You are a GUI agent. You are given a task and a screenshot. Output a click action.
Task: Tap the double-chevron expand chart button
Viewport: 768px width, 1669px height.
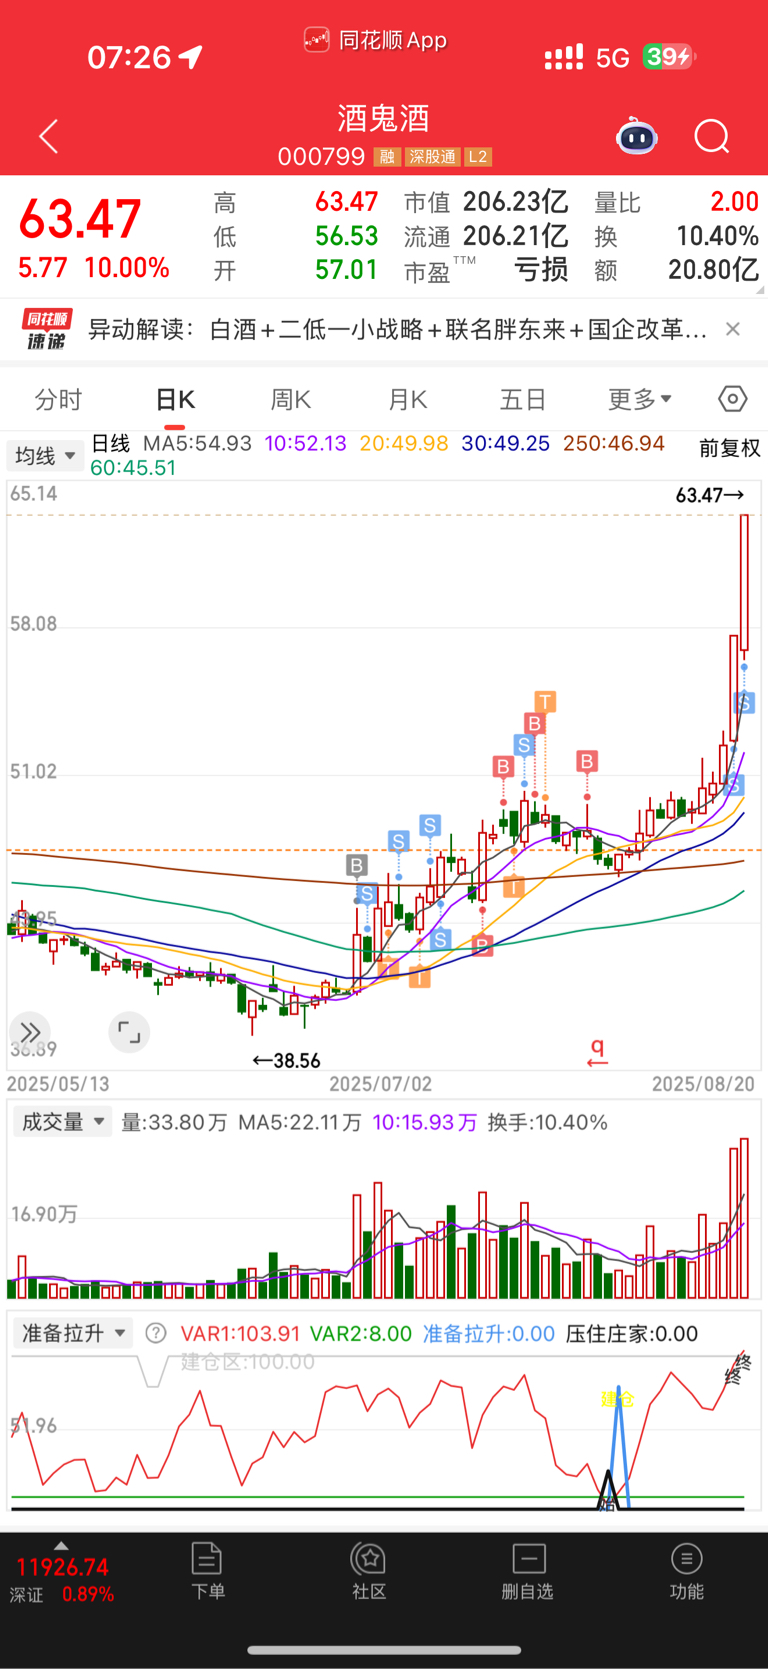(x=30, y=1032)
